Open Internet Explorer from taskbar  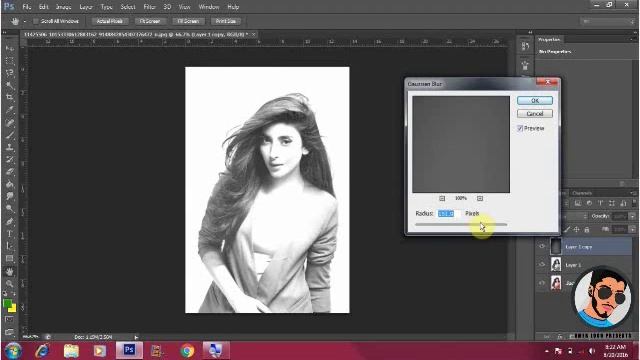[x=42, y=351]
